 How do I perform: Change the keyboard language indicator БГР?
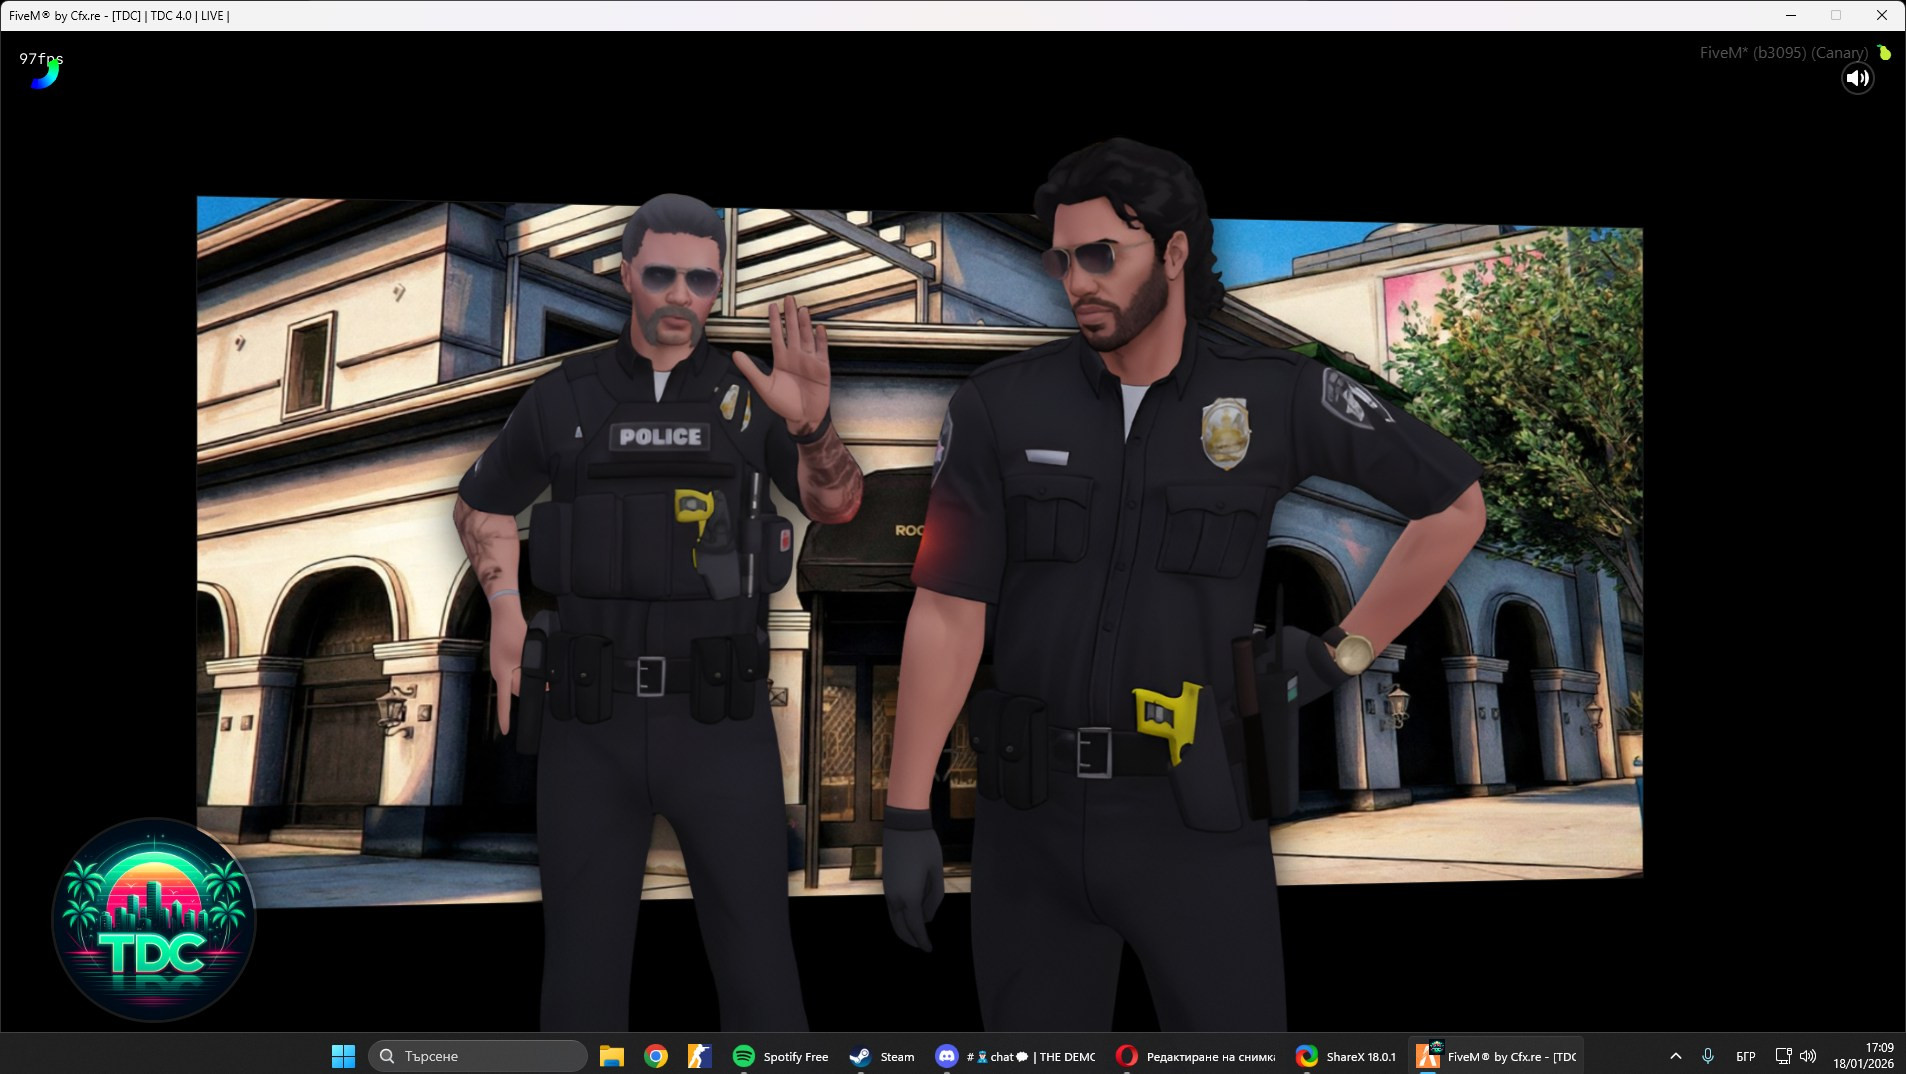(1746, 1056)
